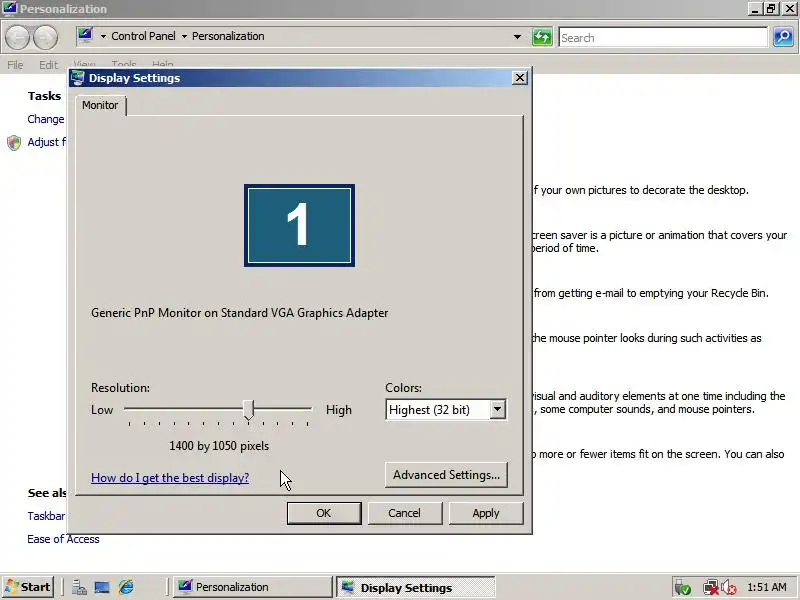Click the monitor 1 preview thumbnail

tap(299, 225)
